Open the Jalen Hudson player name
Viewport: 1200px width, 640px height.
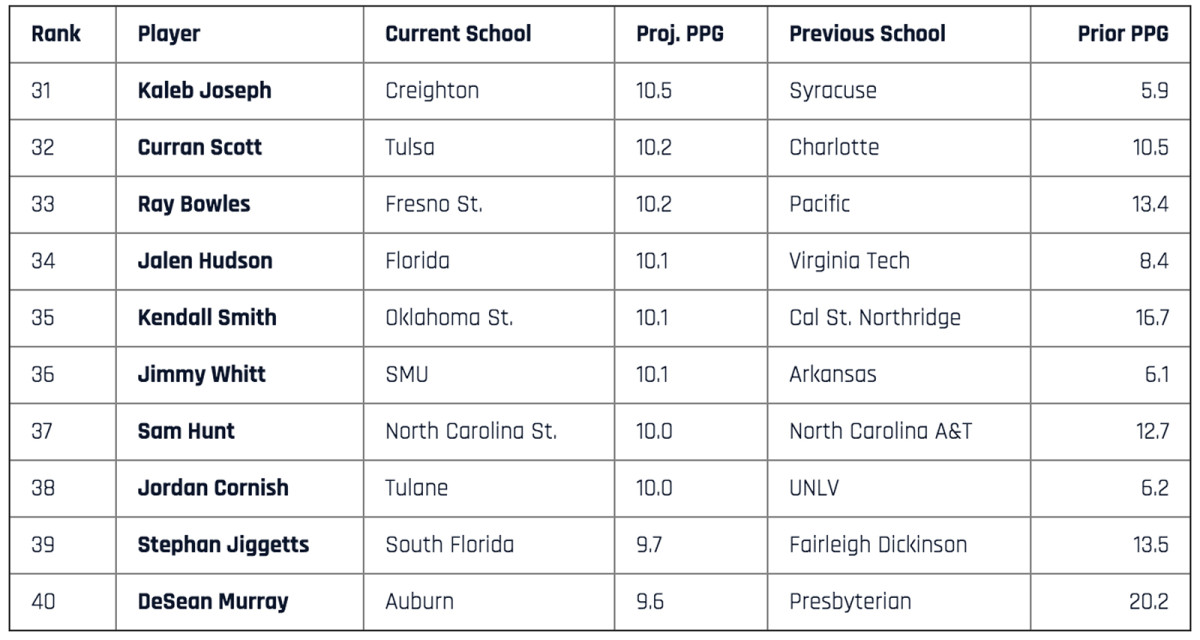[x=205, y=261]
